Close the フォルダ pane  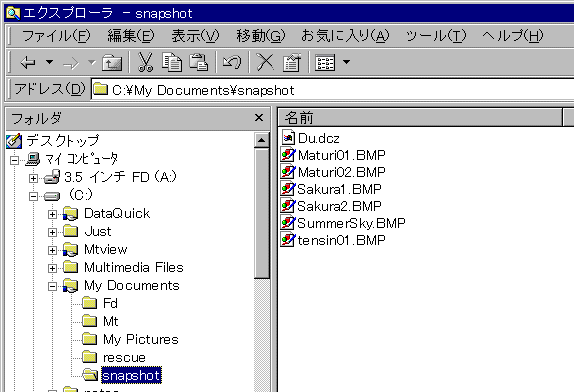tap(259, 118)
